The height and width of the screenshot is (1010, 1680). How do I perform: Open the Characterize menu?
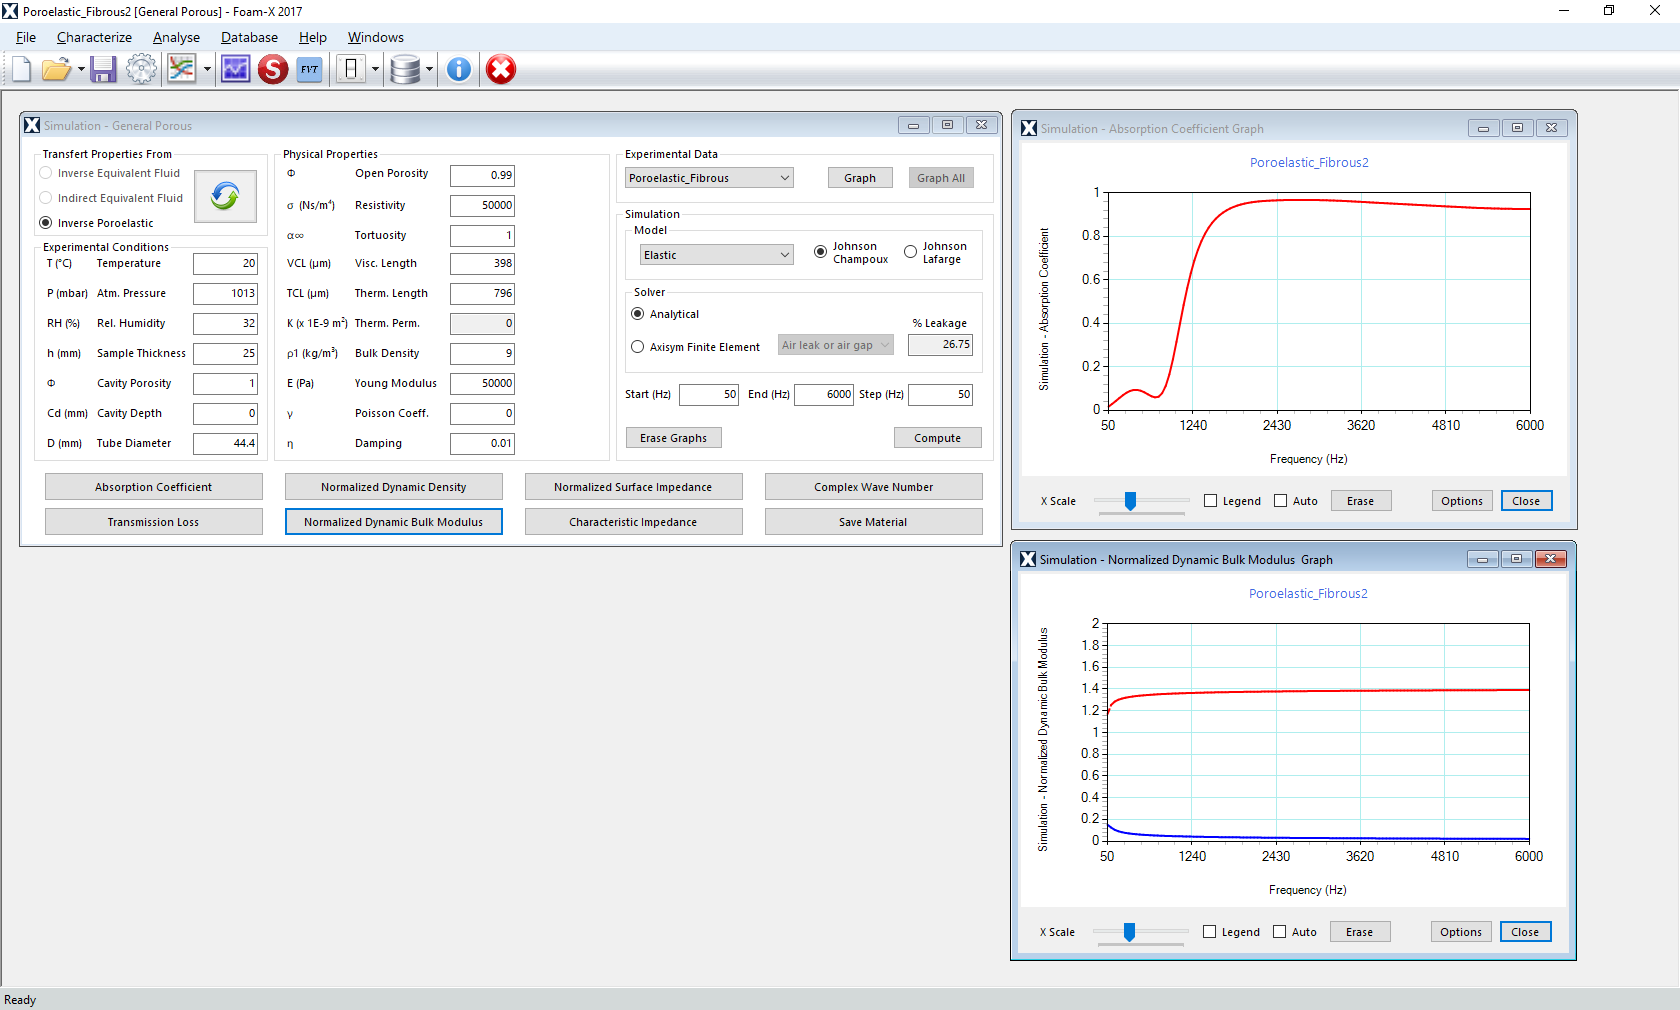94,37
